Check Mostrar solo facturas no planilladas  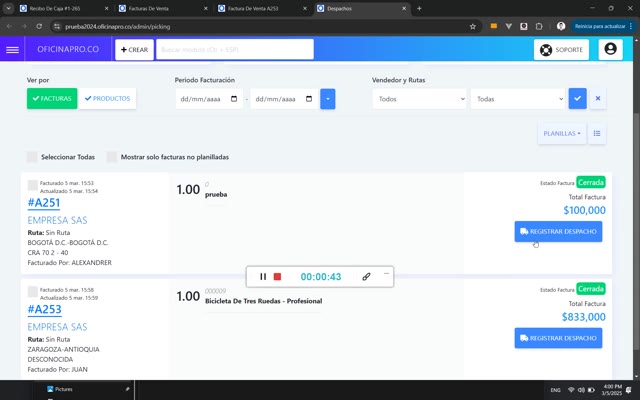click(112, 157)
